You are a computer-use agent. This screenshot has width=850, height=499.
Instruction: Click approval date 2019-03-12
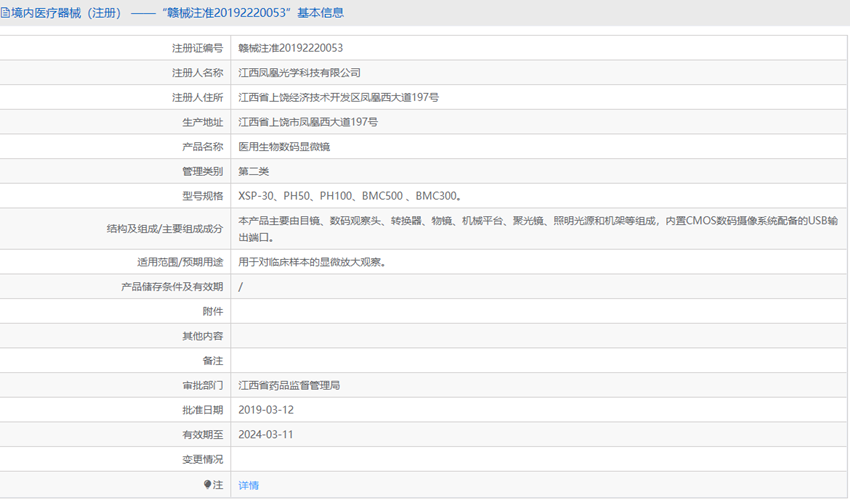click(266, 410)
